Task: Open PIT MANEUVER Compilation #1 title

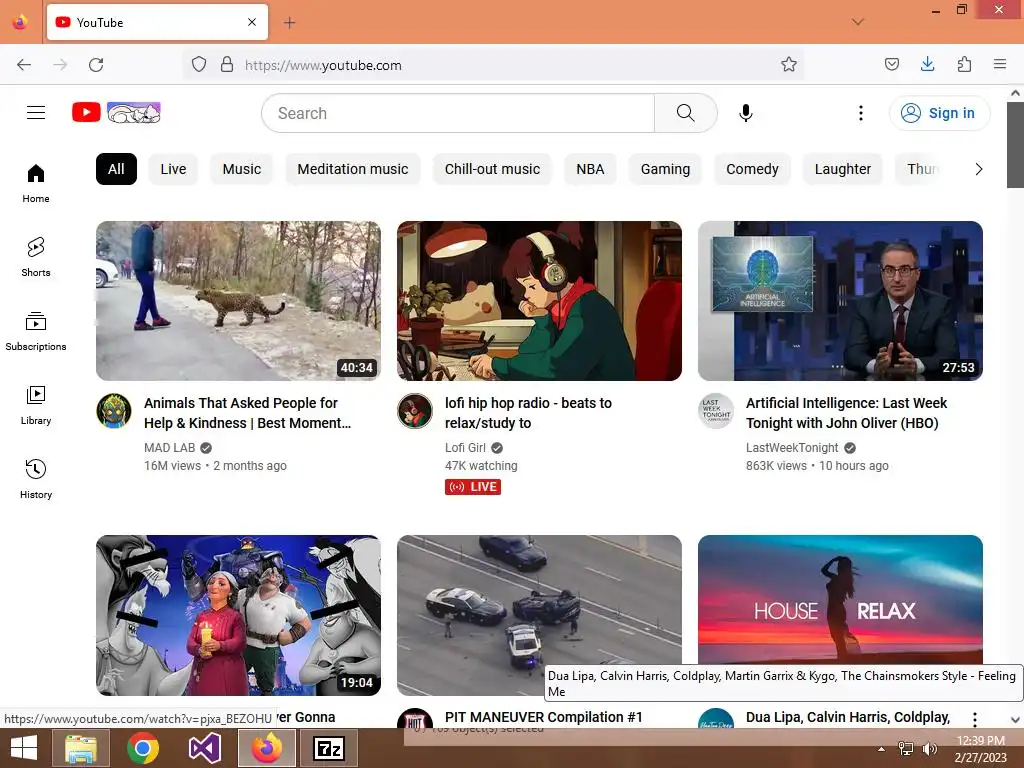Action: point(543,717)
